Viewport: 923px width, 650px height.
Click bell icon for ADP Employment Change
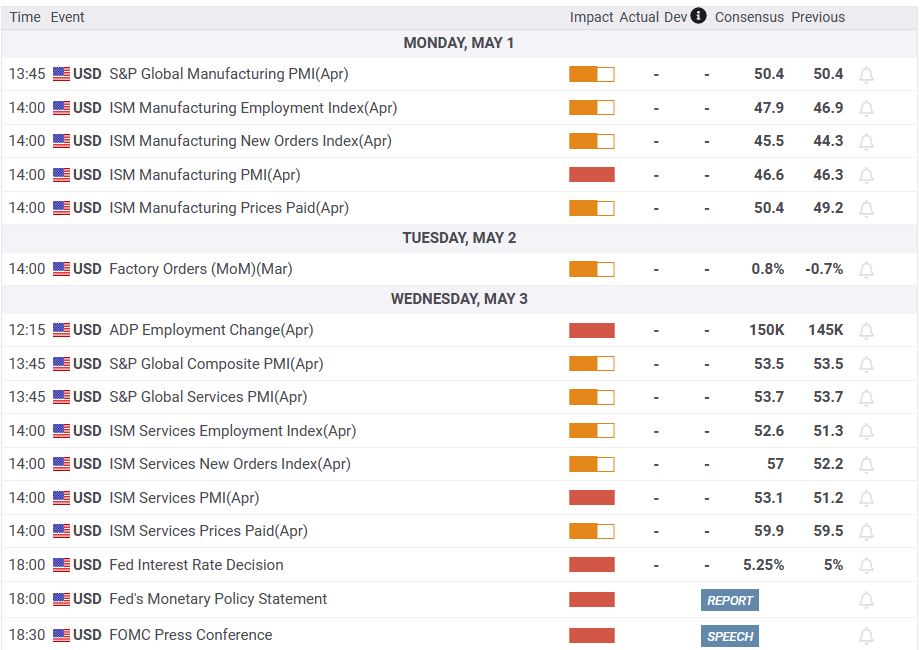tap(866, 331)
